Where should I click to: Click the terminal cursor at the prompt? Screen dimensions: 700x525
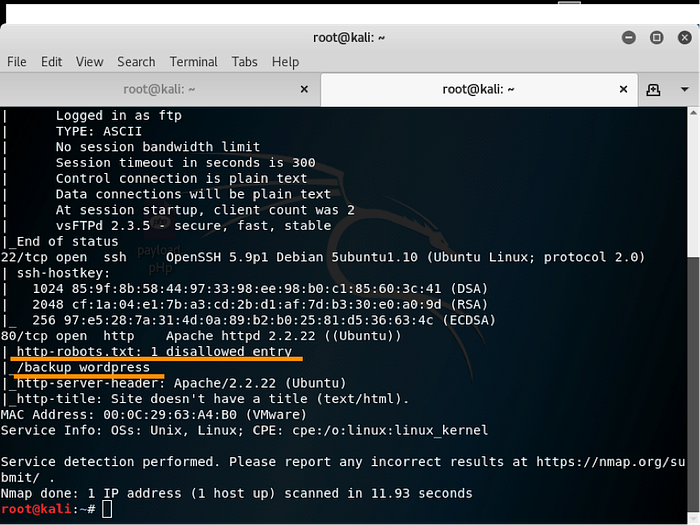click(x=109, y=510)
